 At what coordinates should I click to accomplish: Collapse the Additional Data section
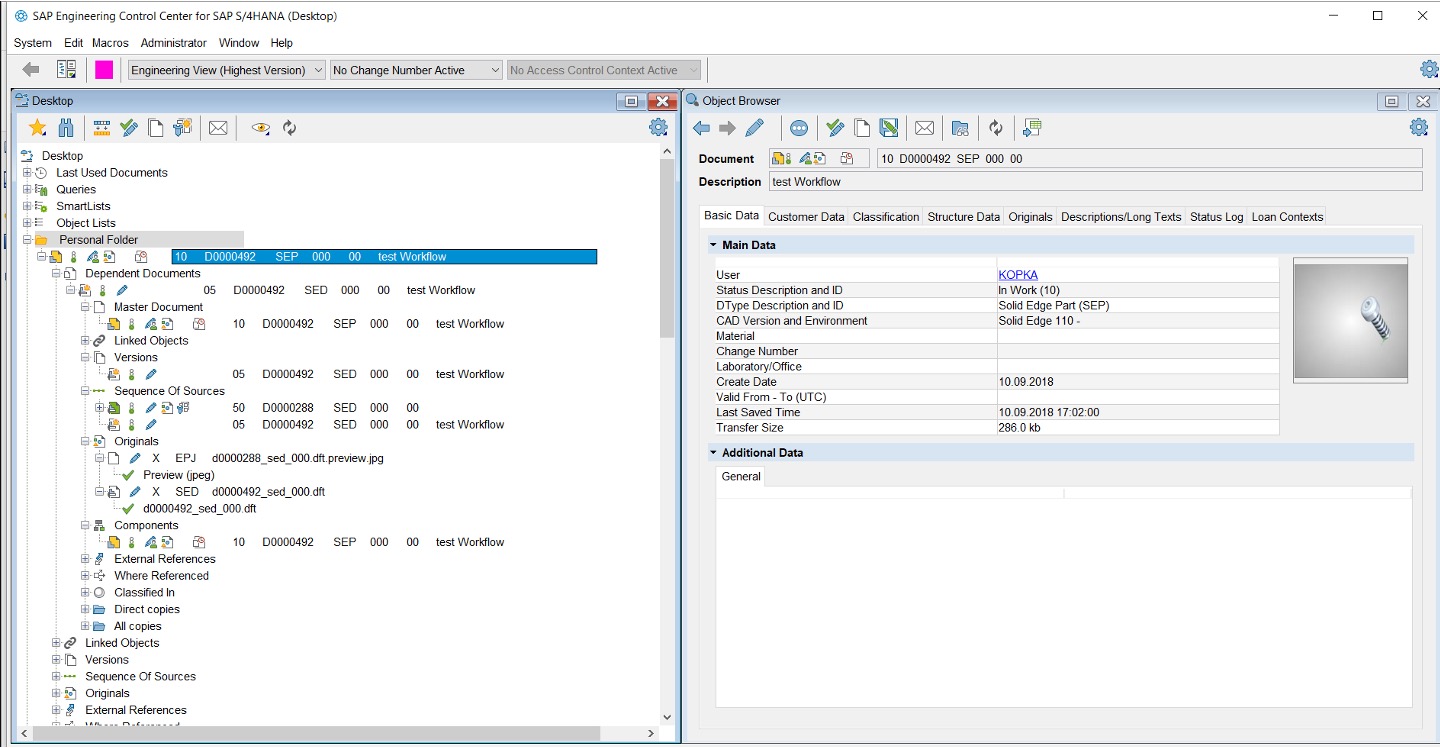713,453
